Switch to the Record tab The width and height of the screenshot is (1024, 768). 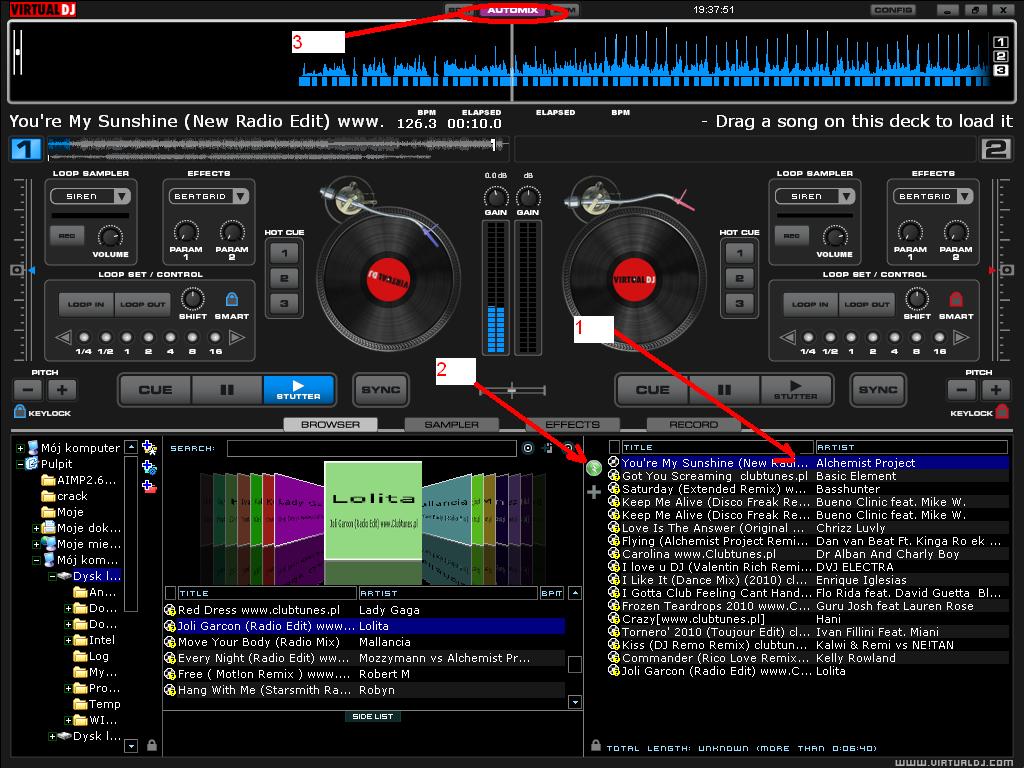tap(694, 424)
